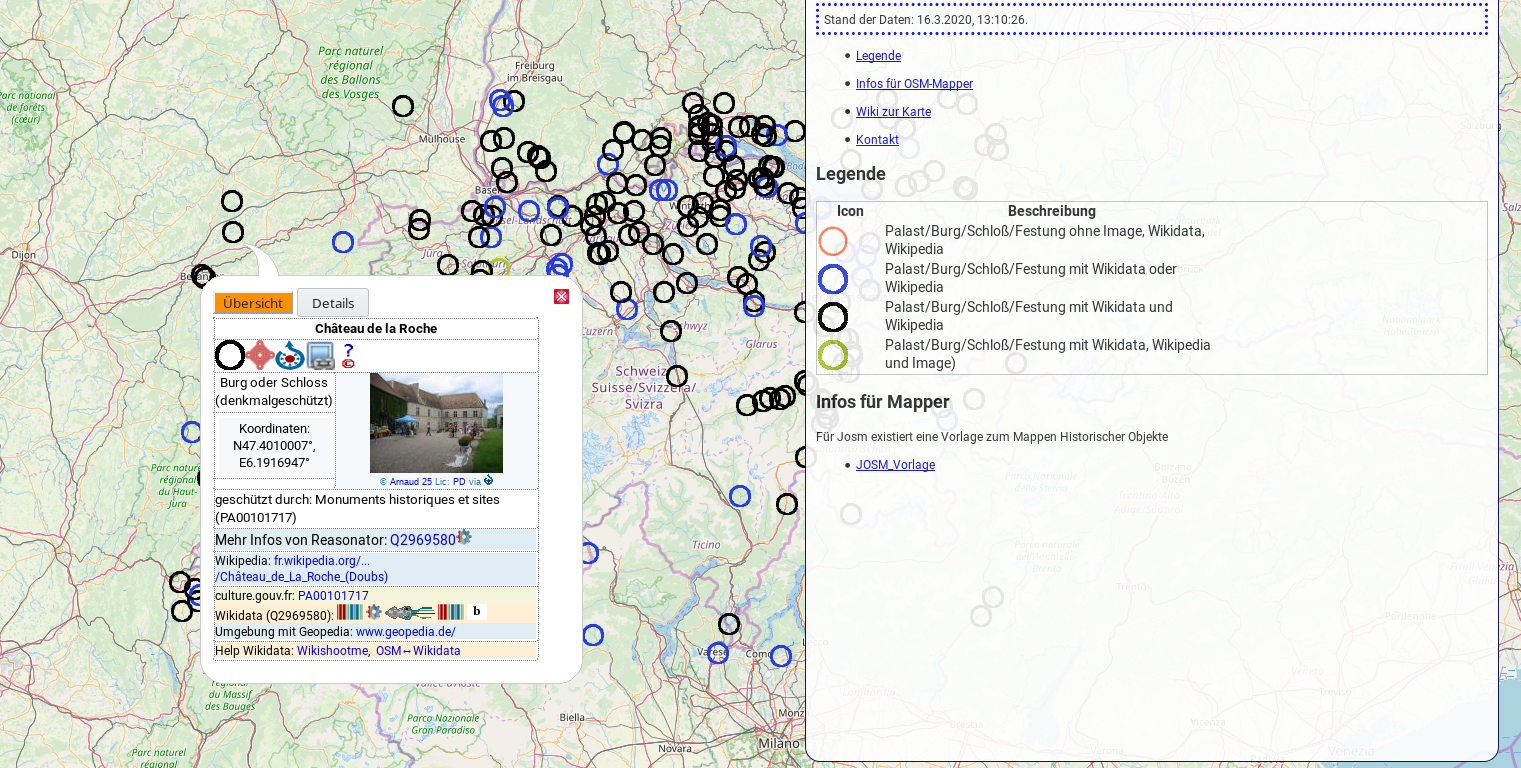Open Reasonator link Q2969580
The height and width of the screenshot is (768, 1521).
(422, 540)
